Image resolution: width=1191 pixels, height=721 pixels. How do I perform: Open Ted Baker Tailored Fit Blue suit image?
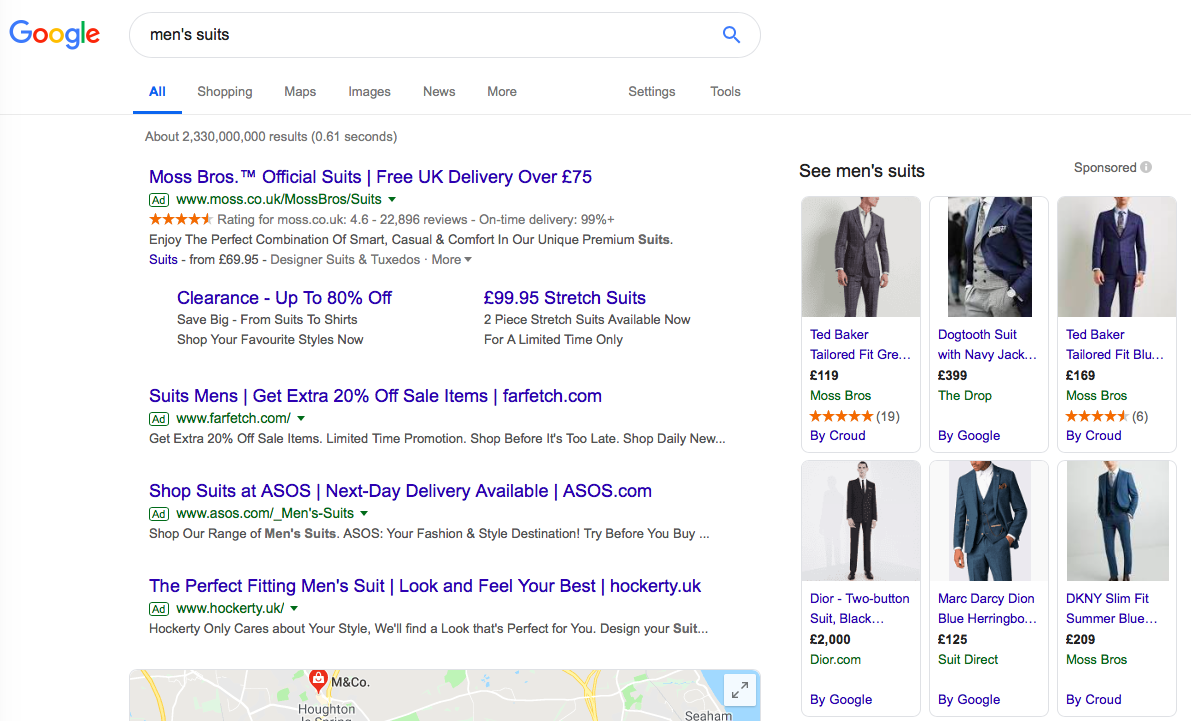[1117, 257]
